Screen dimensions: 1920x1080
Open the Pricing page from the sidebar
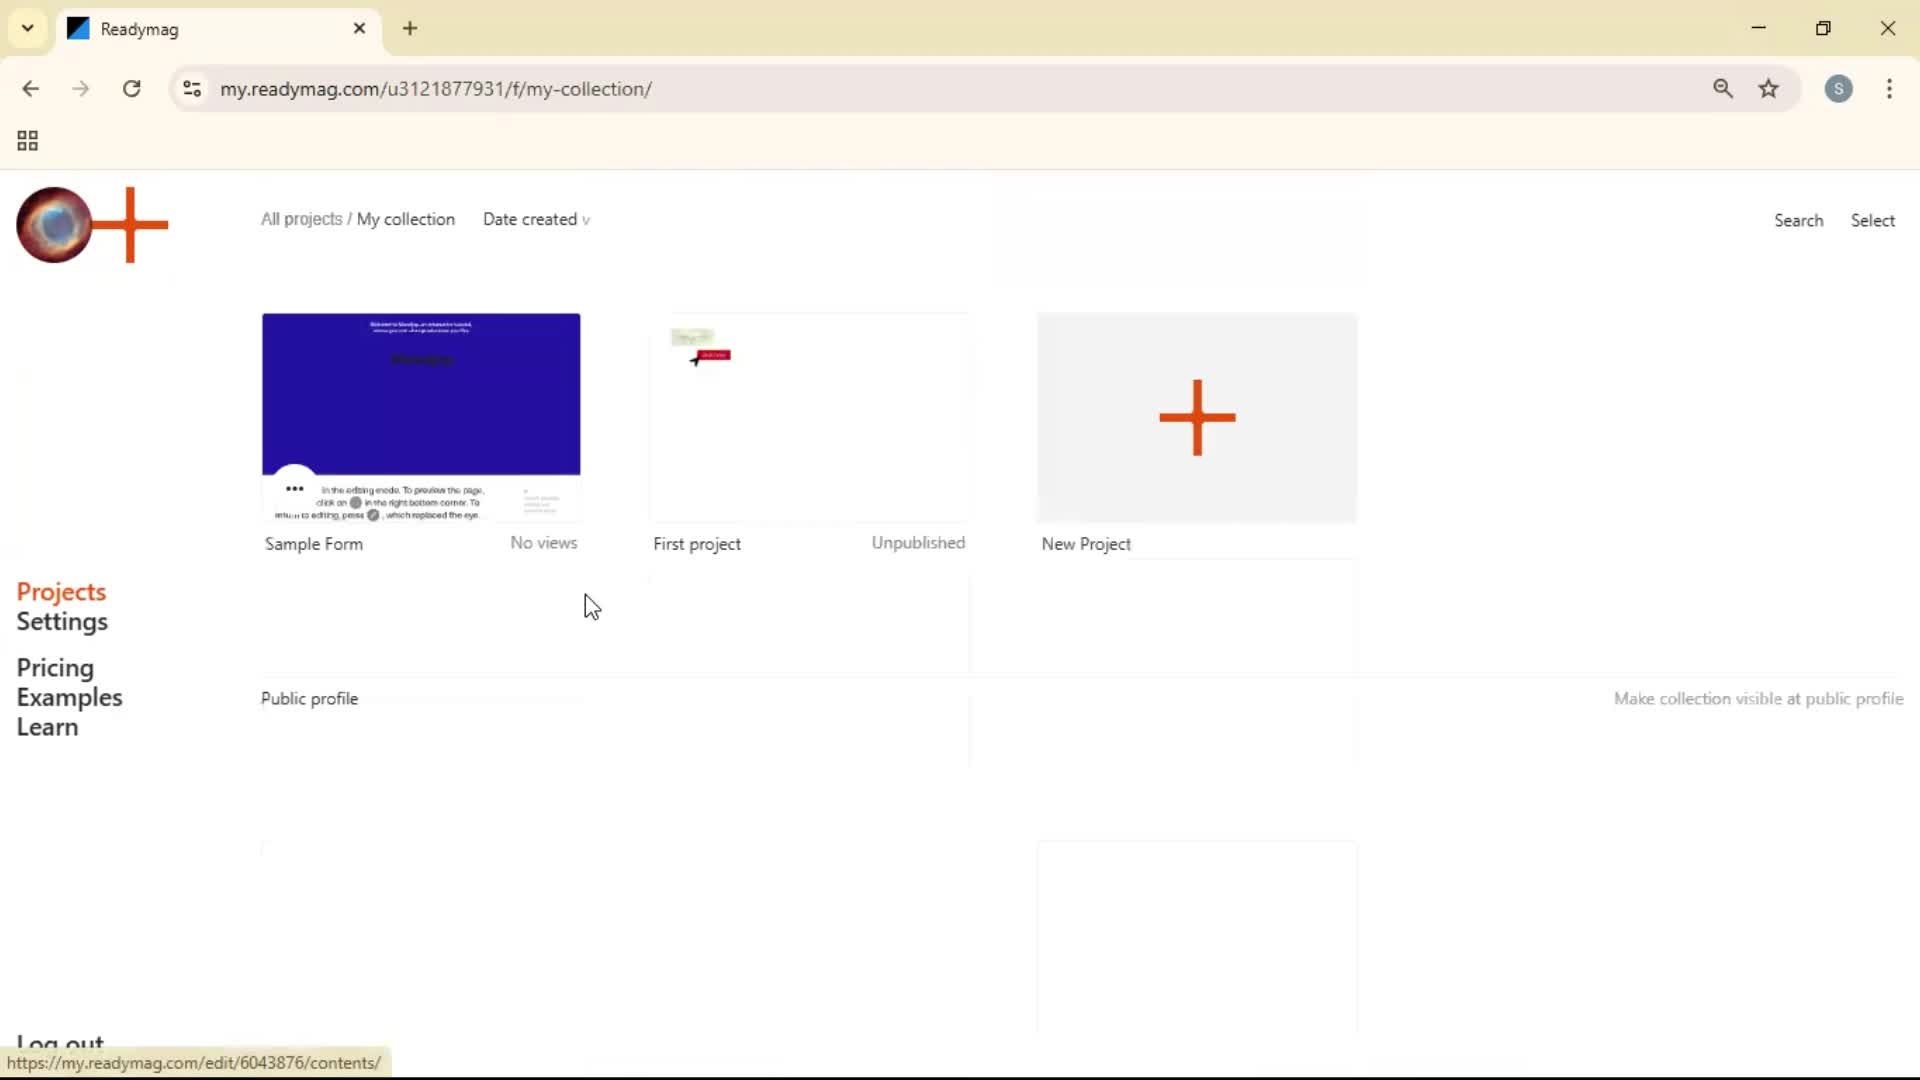pyautogui.click(x=55, y=667)
